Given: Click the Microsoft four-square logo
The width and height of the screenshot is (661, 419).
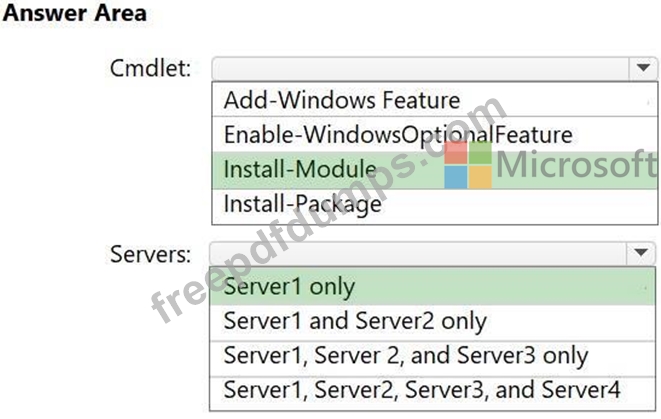Looking at the screenshot, I should pyautogui.click(x=468, y=165).
